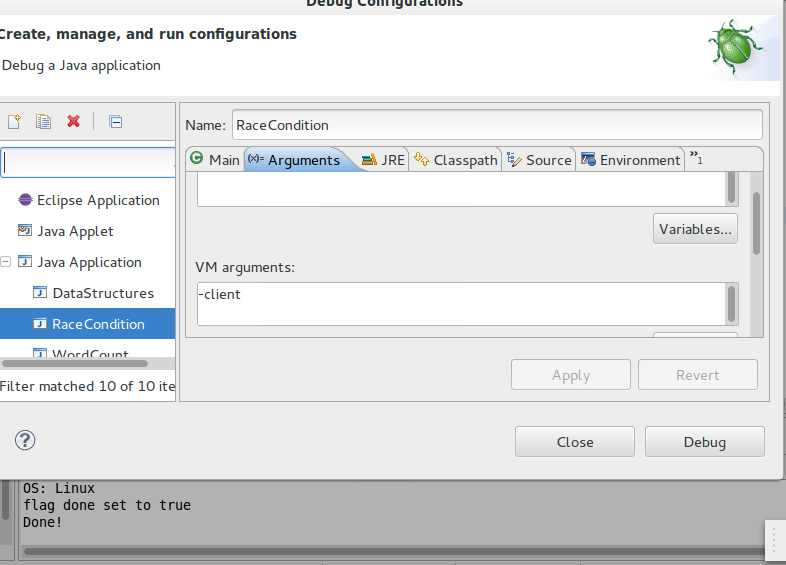Image resolution: width=786 pixels, height=565 pixels.
Task: Click the Java Application type icon
Action: point(25,261)
